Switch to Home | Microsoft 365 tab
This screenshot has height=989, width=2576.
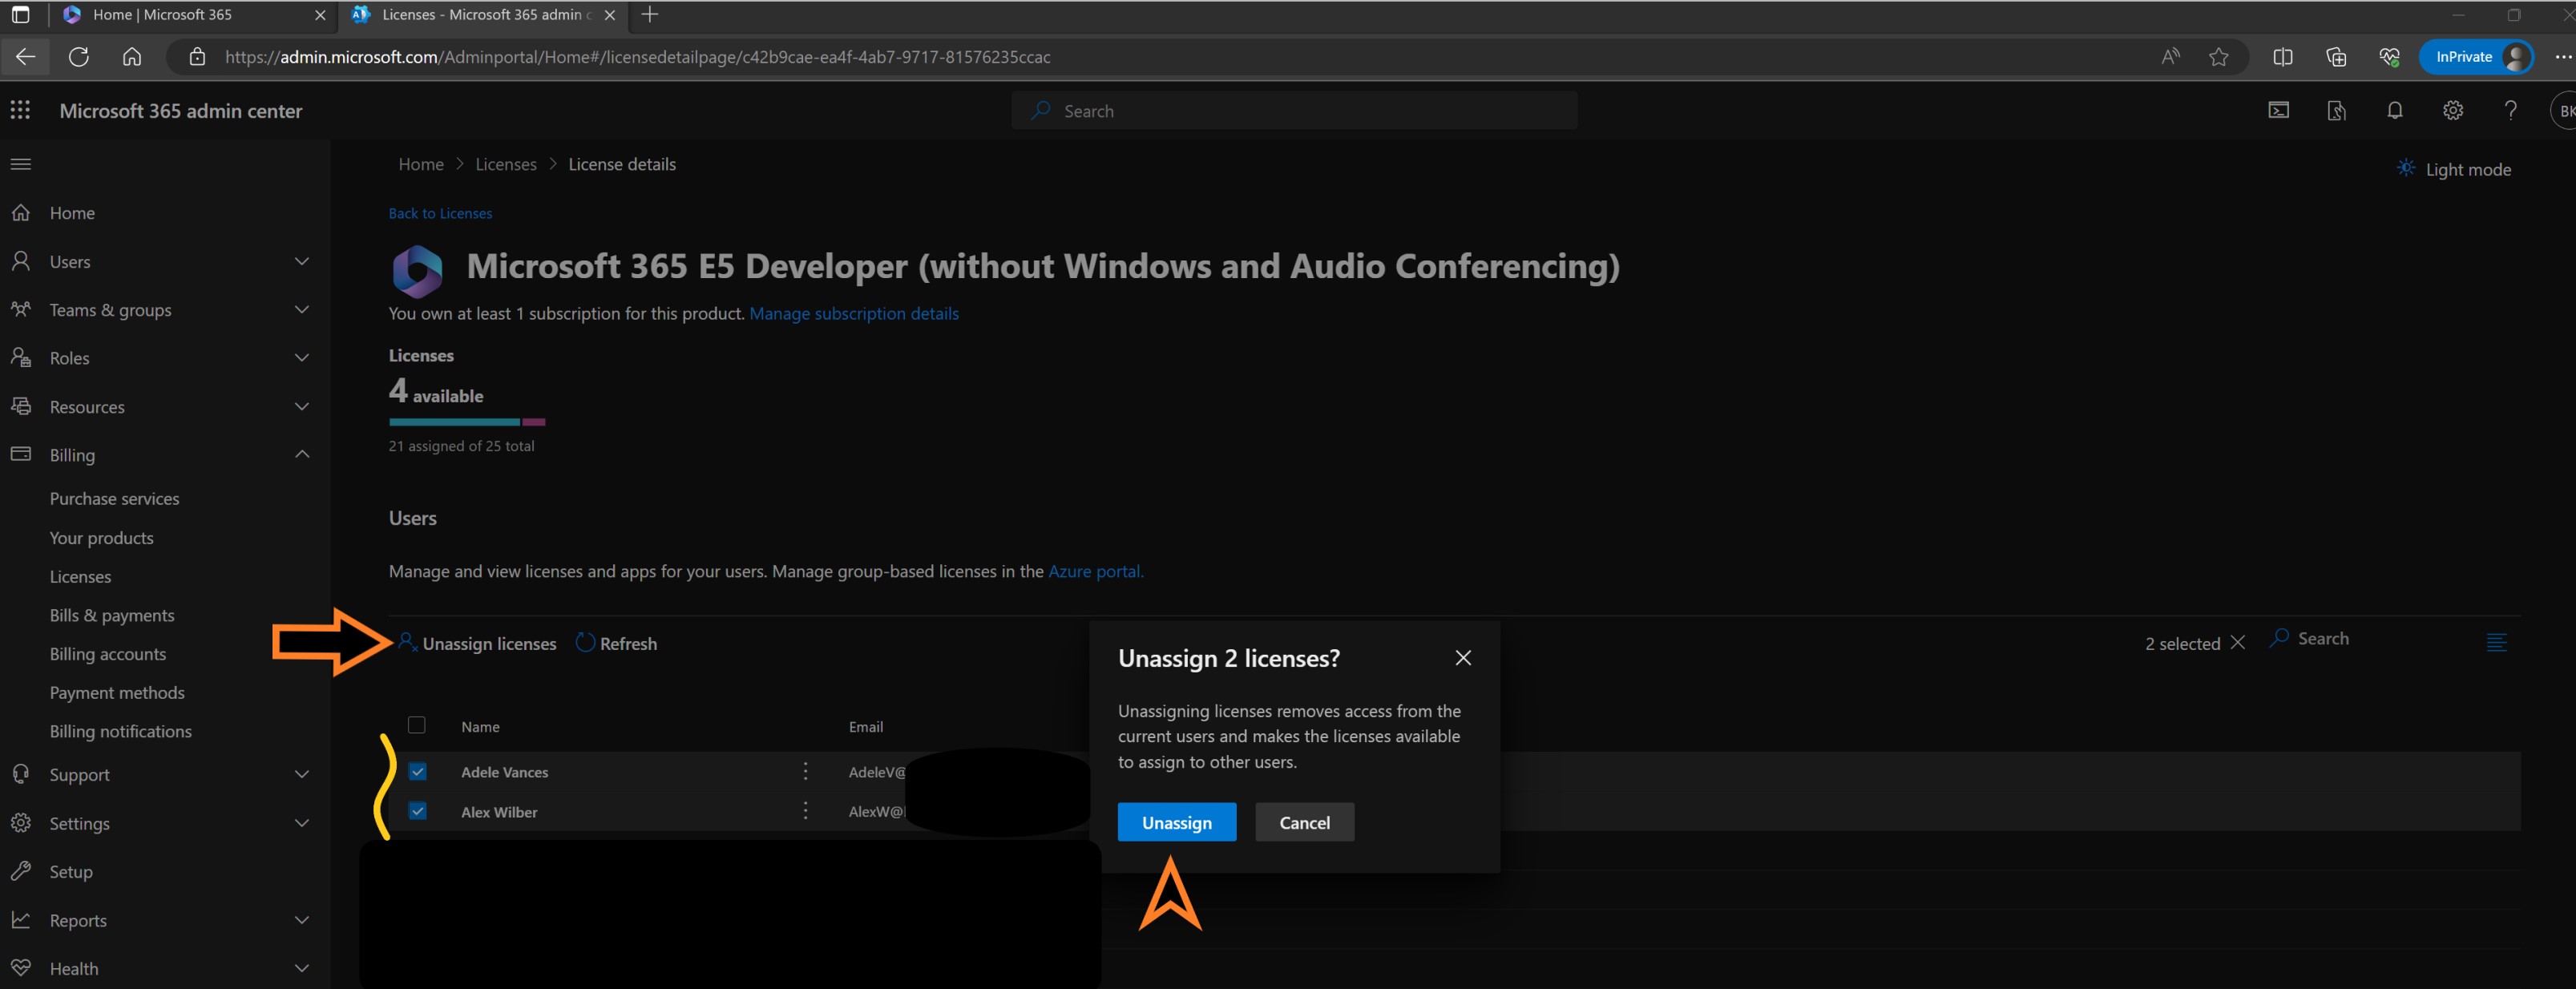[162, 15]
